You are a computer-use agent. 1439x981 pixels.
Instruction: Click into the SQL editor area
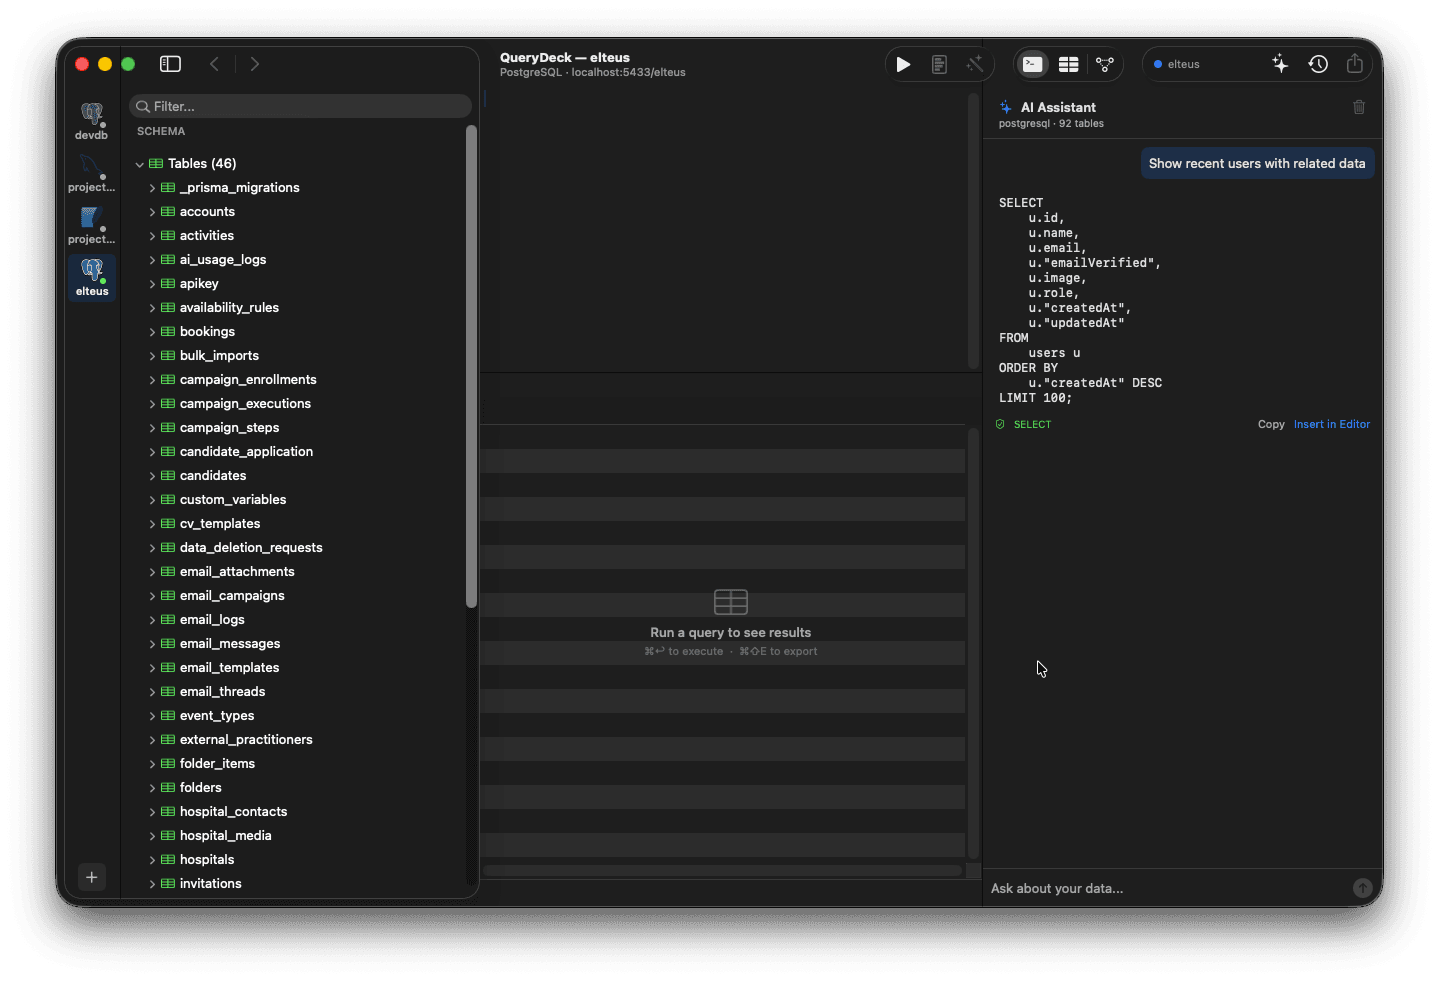click(x=724, y=230)
